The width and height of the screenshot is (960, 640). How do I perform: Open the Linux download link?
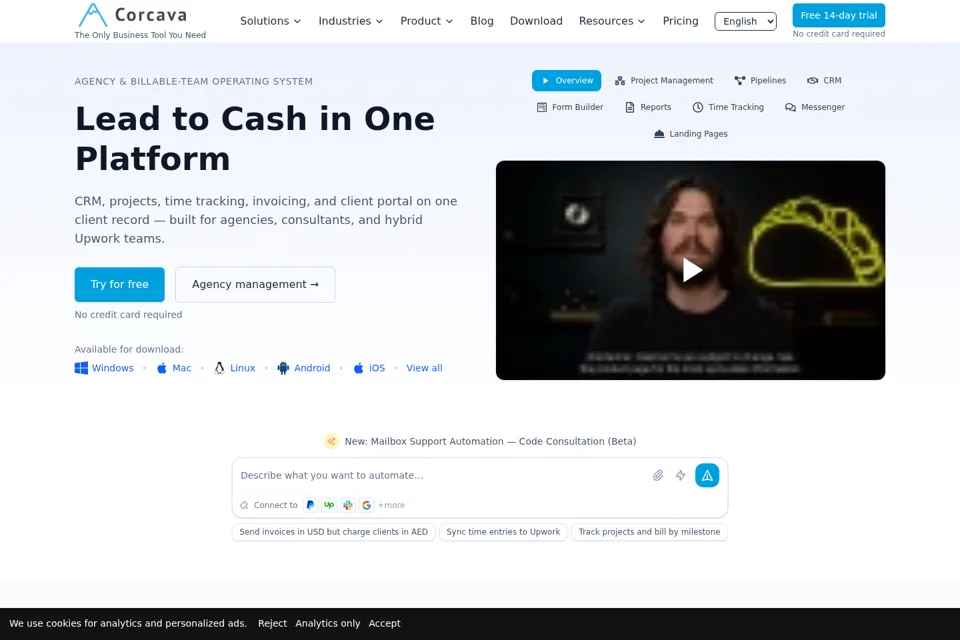[234, 368]
